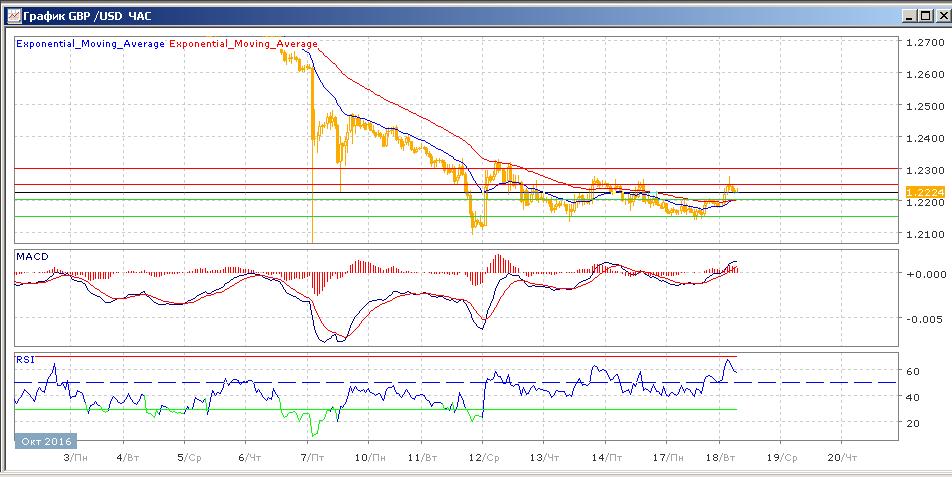Select the 20/Чт date on time axis
The height and width of the screenshot is (477, 952).
pos(846,456)
